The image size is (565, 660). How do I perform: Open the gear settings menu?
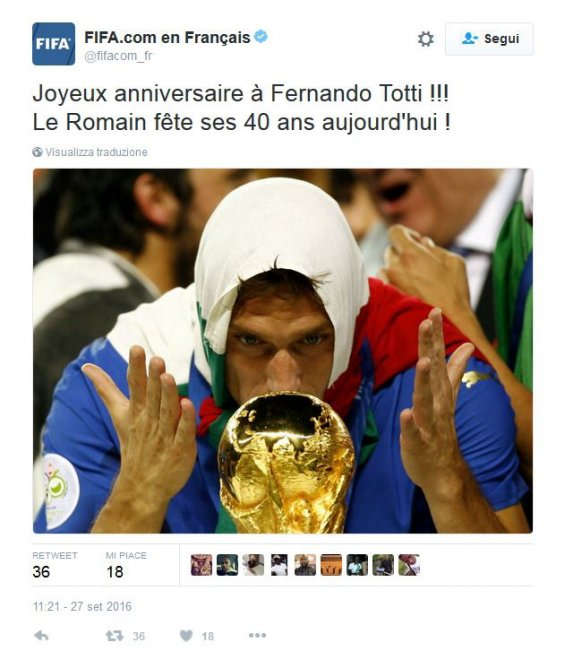(425, 39)
